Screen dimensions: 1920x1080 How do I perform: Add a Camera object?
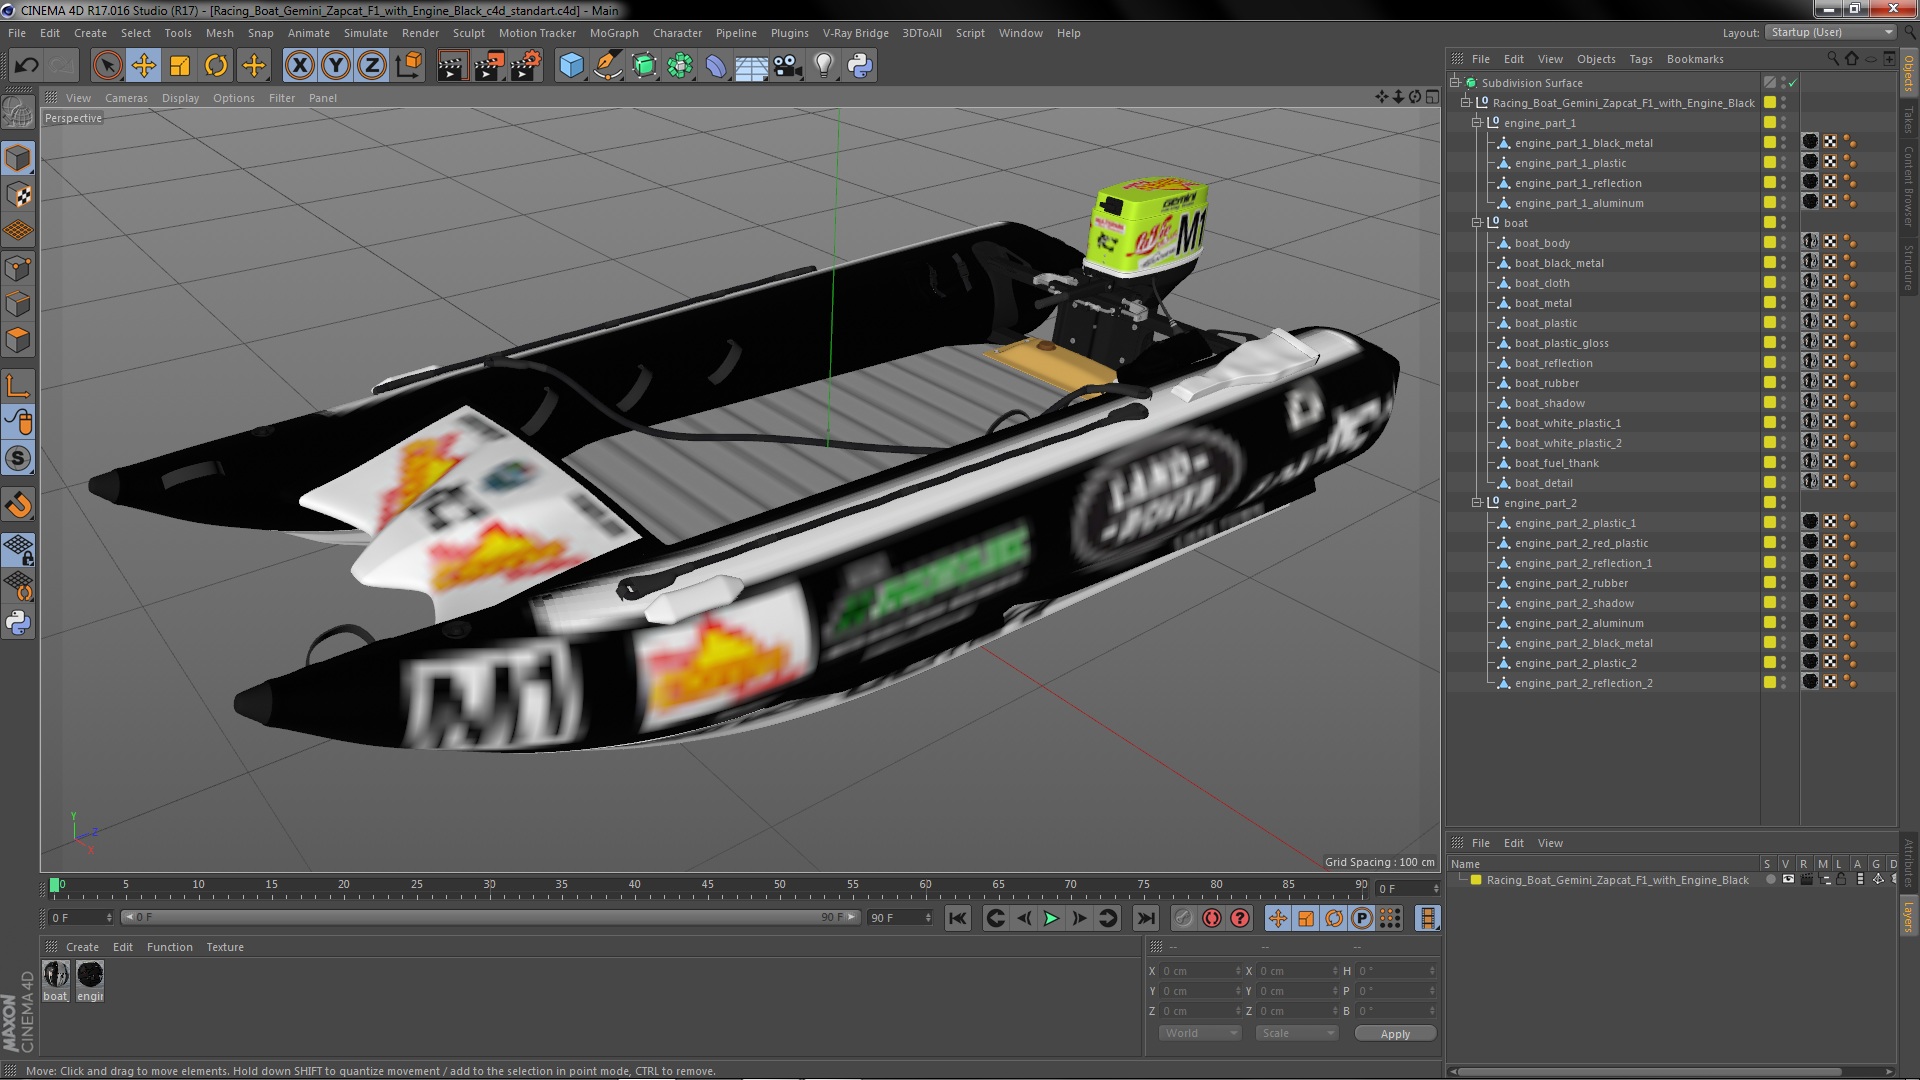[x=788, y=66]
